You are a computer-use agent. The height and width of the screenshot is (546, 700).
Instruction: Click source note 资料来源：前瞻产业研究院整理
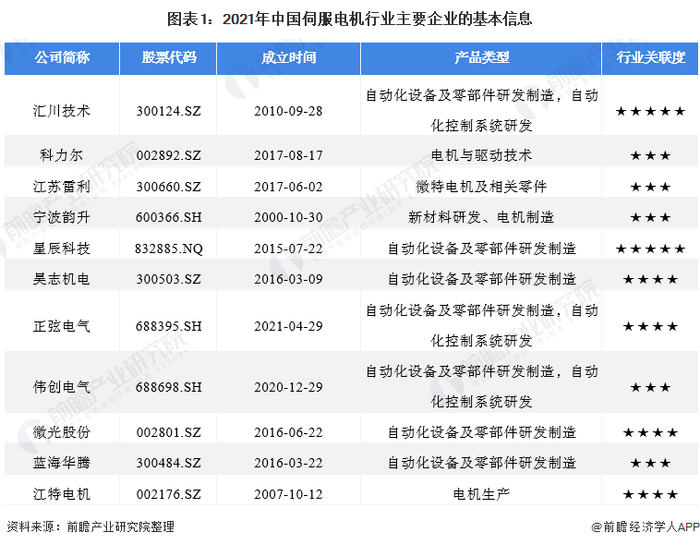pos(91,527)
